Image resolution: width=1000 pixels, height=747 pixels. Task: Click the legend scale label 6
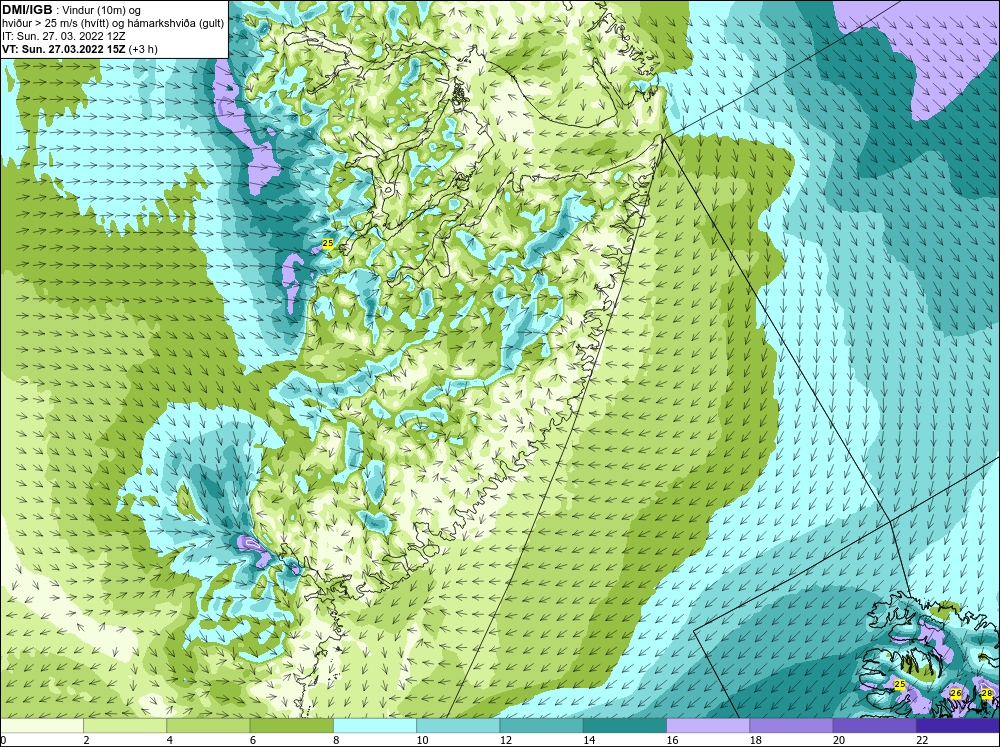coord(253,740)
